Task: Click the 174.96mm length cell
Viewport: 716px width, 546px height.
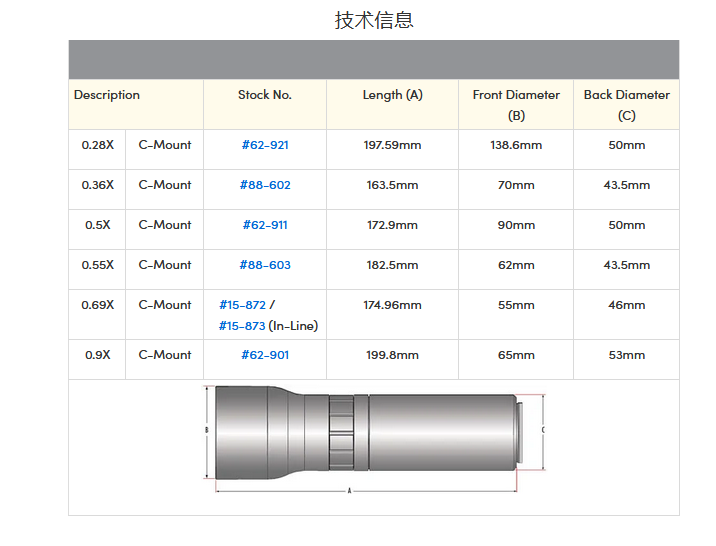Action: 392,305
